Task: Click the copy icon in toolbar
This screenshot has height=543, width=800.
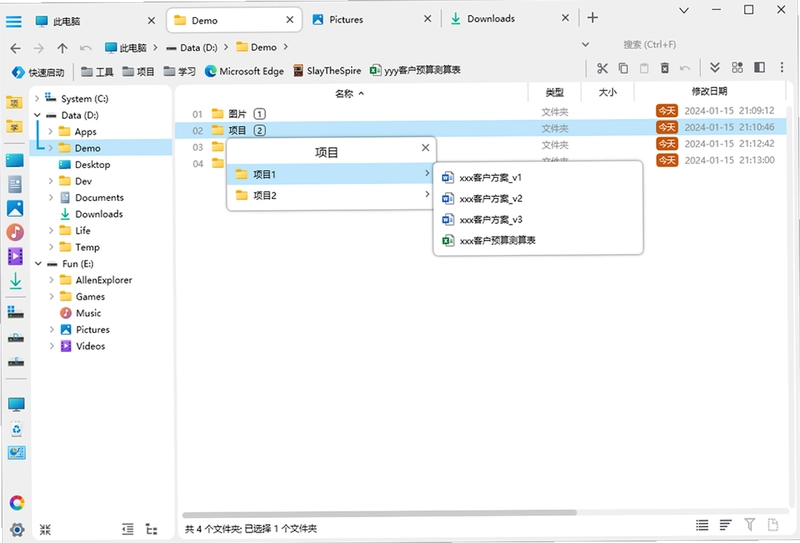Action: click(623, 68)
